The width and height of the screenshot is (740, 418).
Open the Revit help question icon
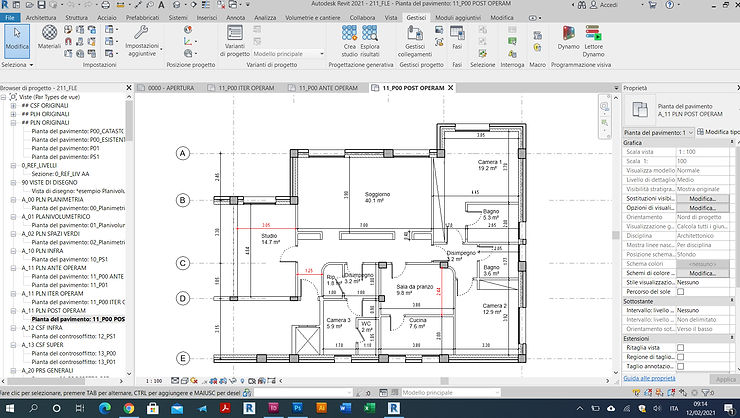(x=669, y=5)
